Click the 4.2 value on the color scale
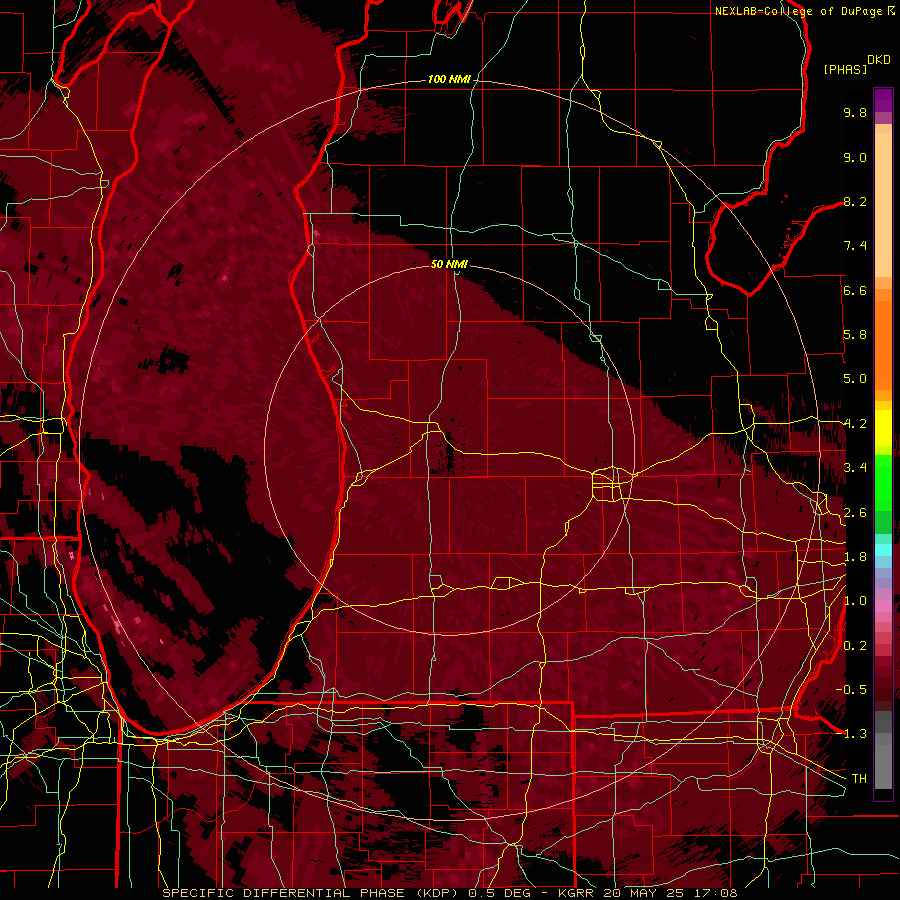This screenshot has width=900, height=900. tap(855, 424)
